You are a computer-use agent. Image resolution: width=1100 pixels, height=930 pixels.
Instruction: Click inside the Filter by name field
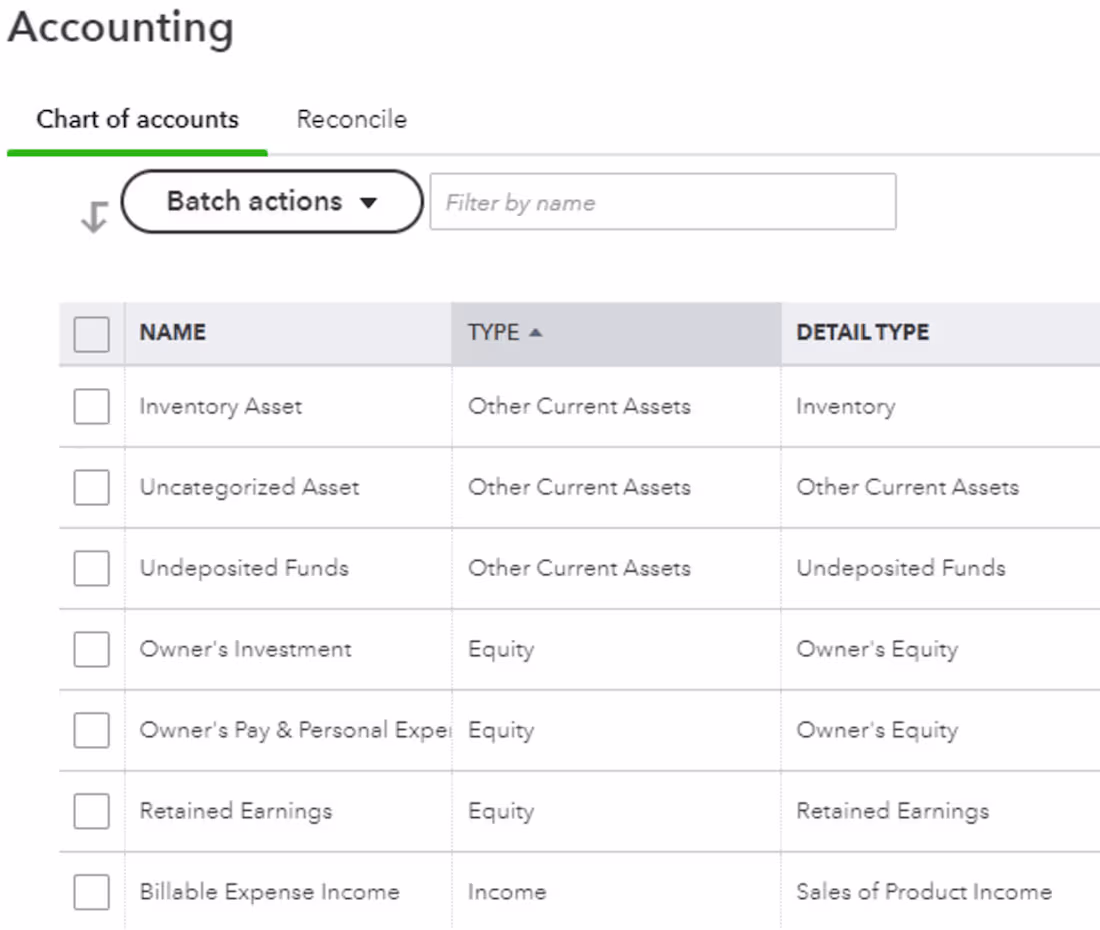663,201
